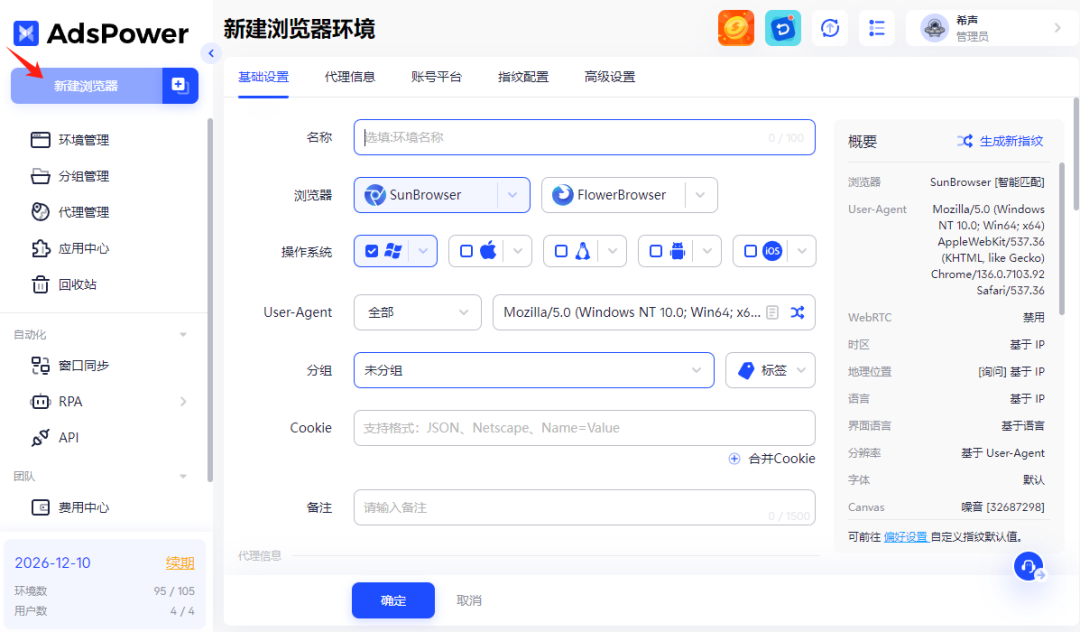This screenshot has height=632, width=1080.
Task: Expand the user account menu chevron
Action: tap(1057, 28)
